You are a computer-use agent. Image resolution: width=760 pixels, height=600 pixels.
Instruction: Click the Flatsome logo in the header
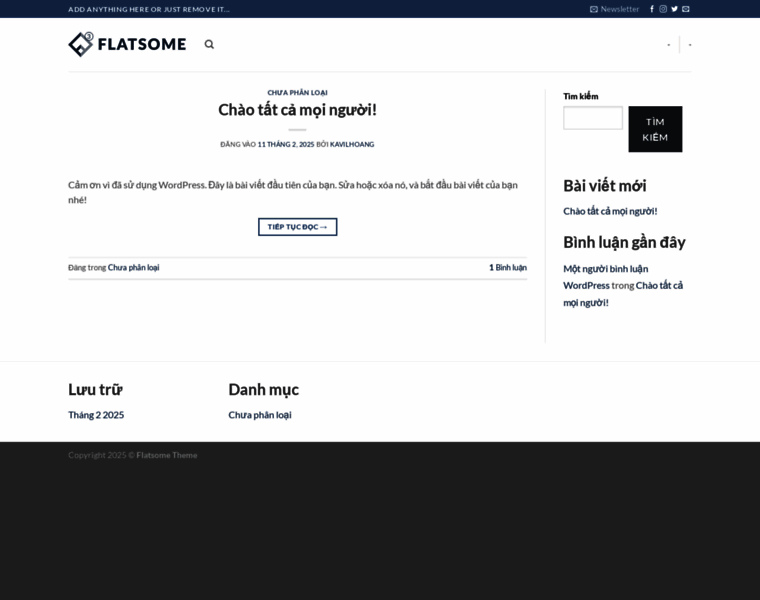[x=127, y=44]
